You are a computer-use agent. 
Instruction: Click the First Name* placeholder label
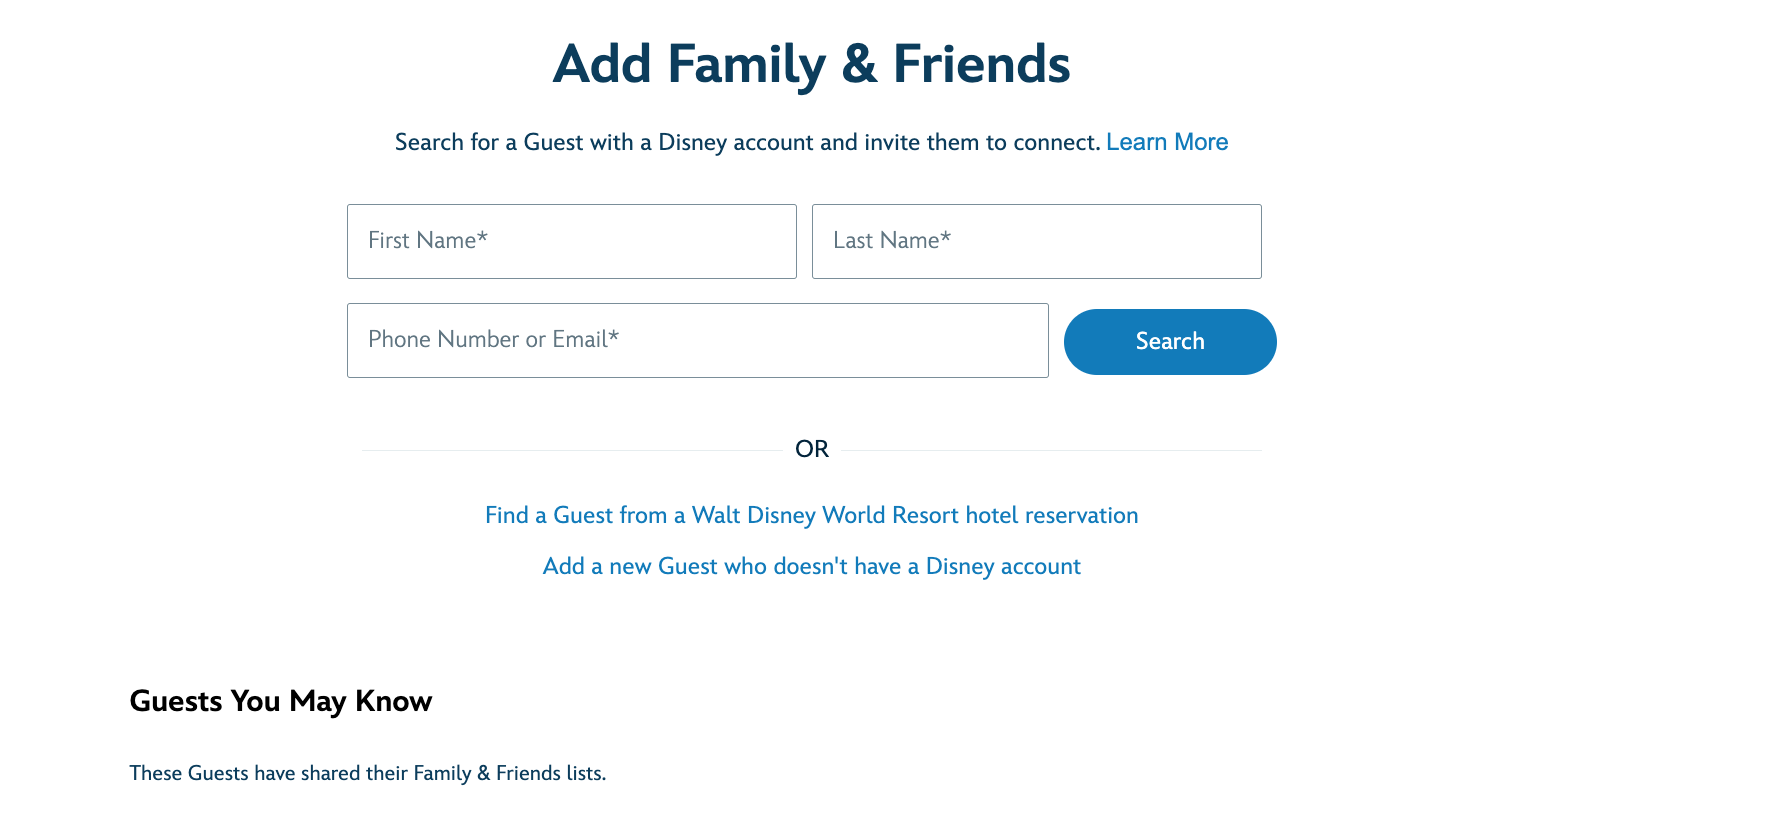(x=428, y=240)
